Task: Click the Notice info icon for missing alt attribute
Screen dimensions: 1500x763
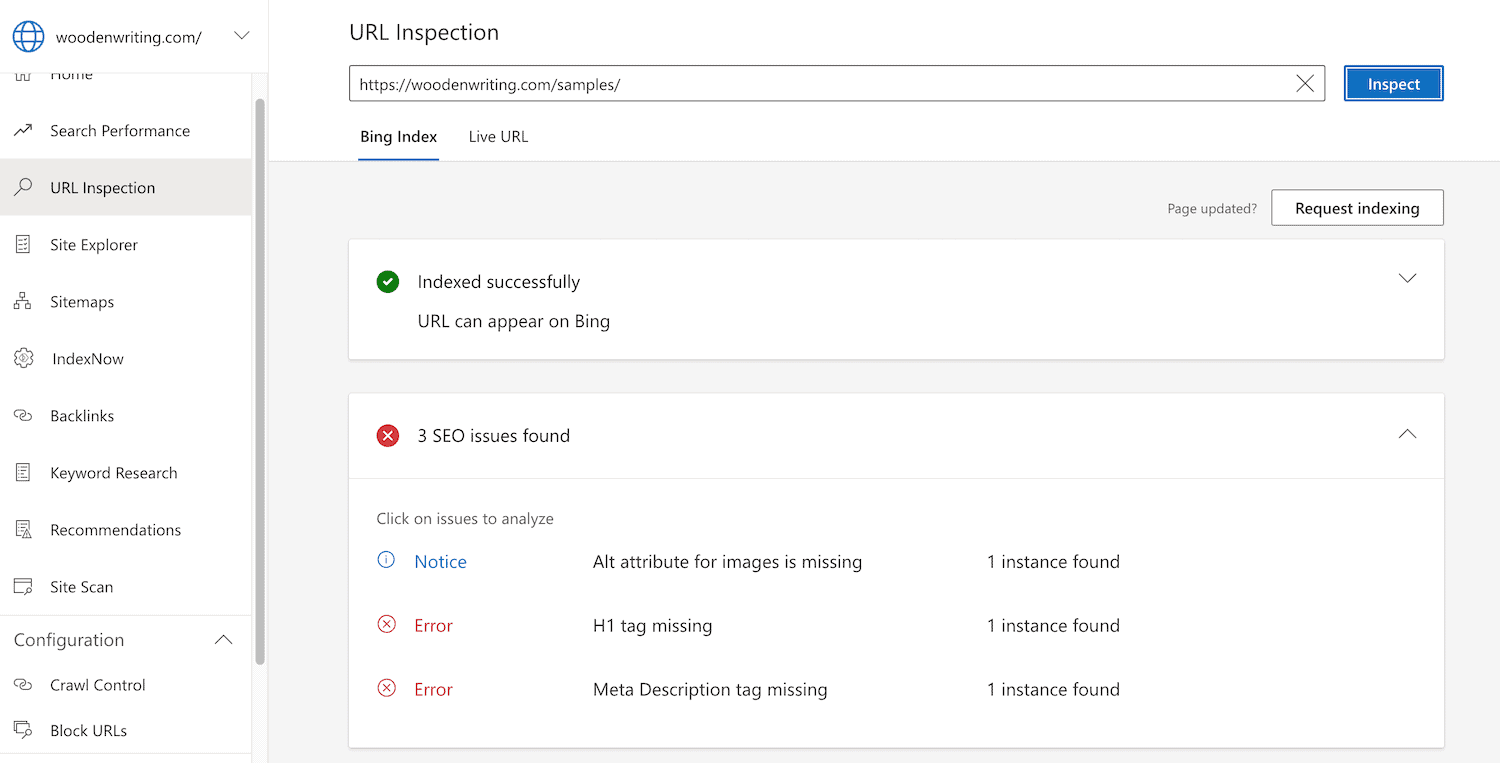Action: point(386,561)
